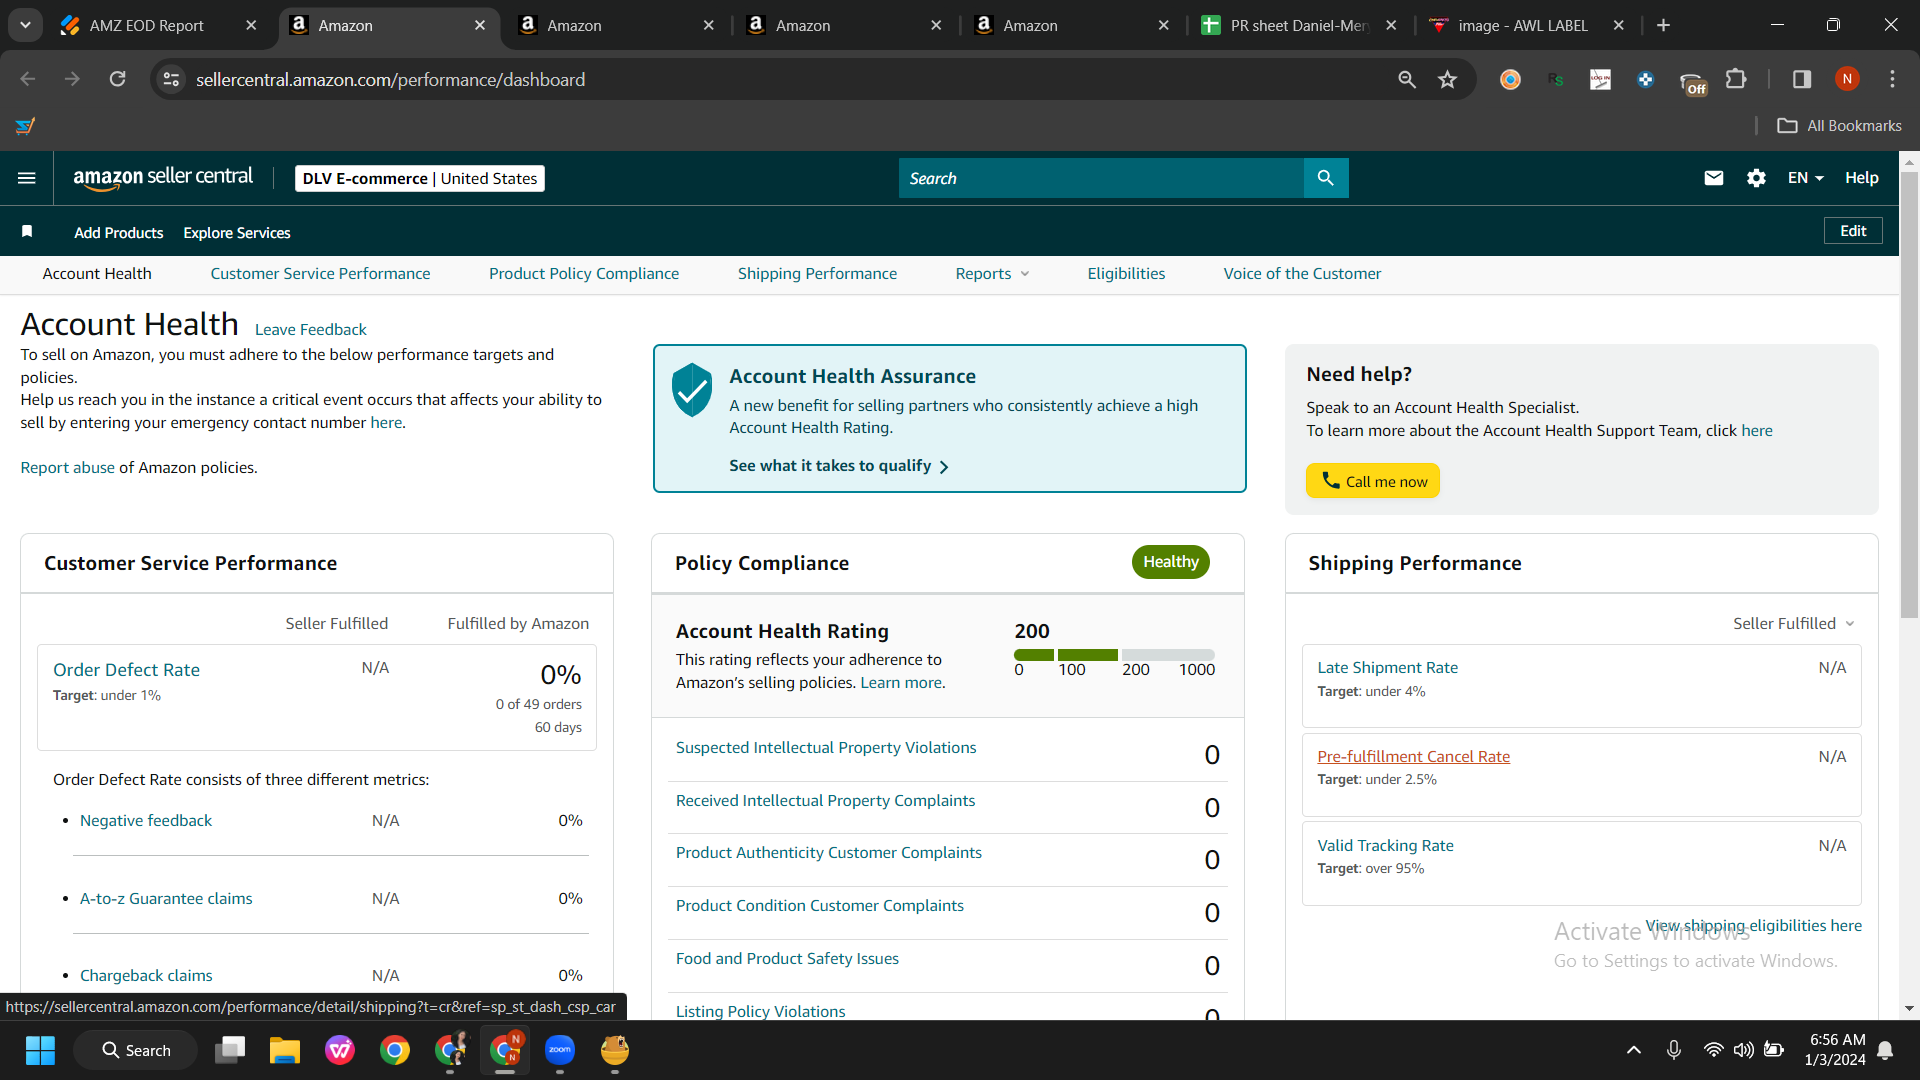
Task: Click the Call me now button
Action: pyautogui.click(x=1373, y=481)
